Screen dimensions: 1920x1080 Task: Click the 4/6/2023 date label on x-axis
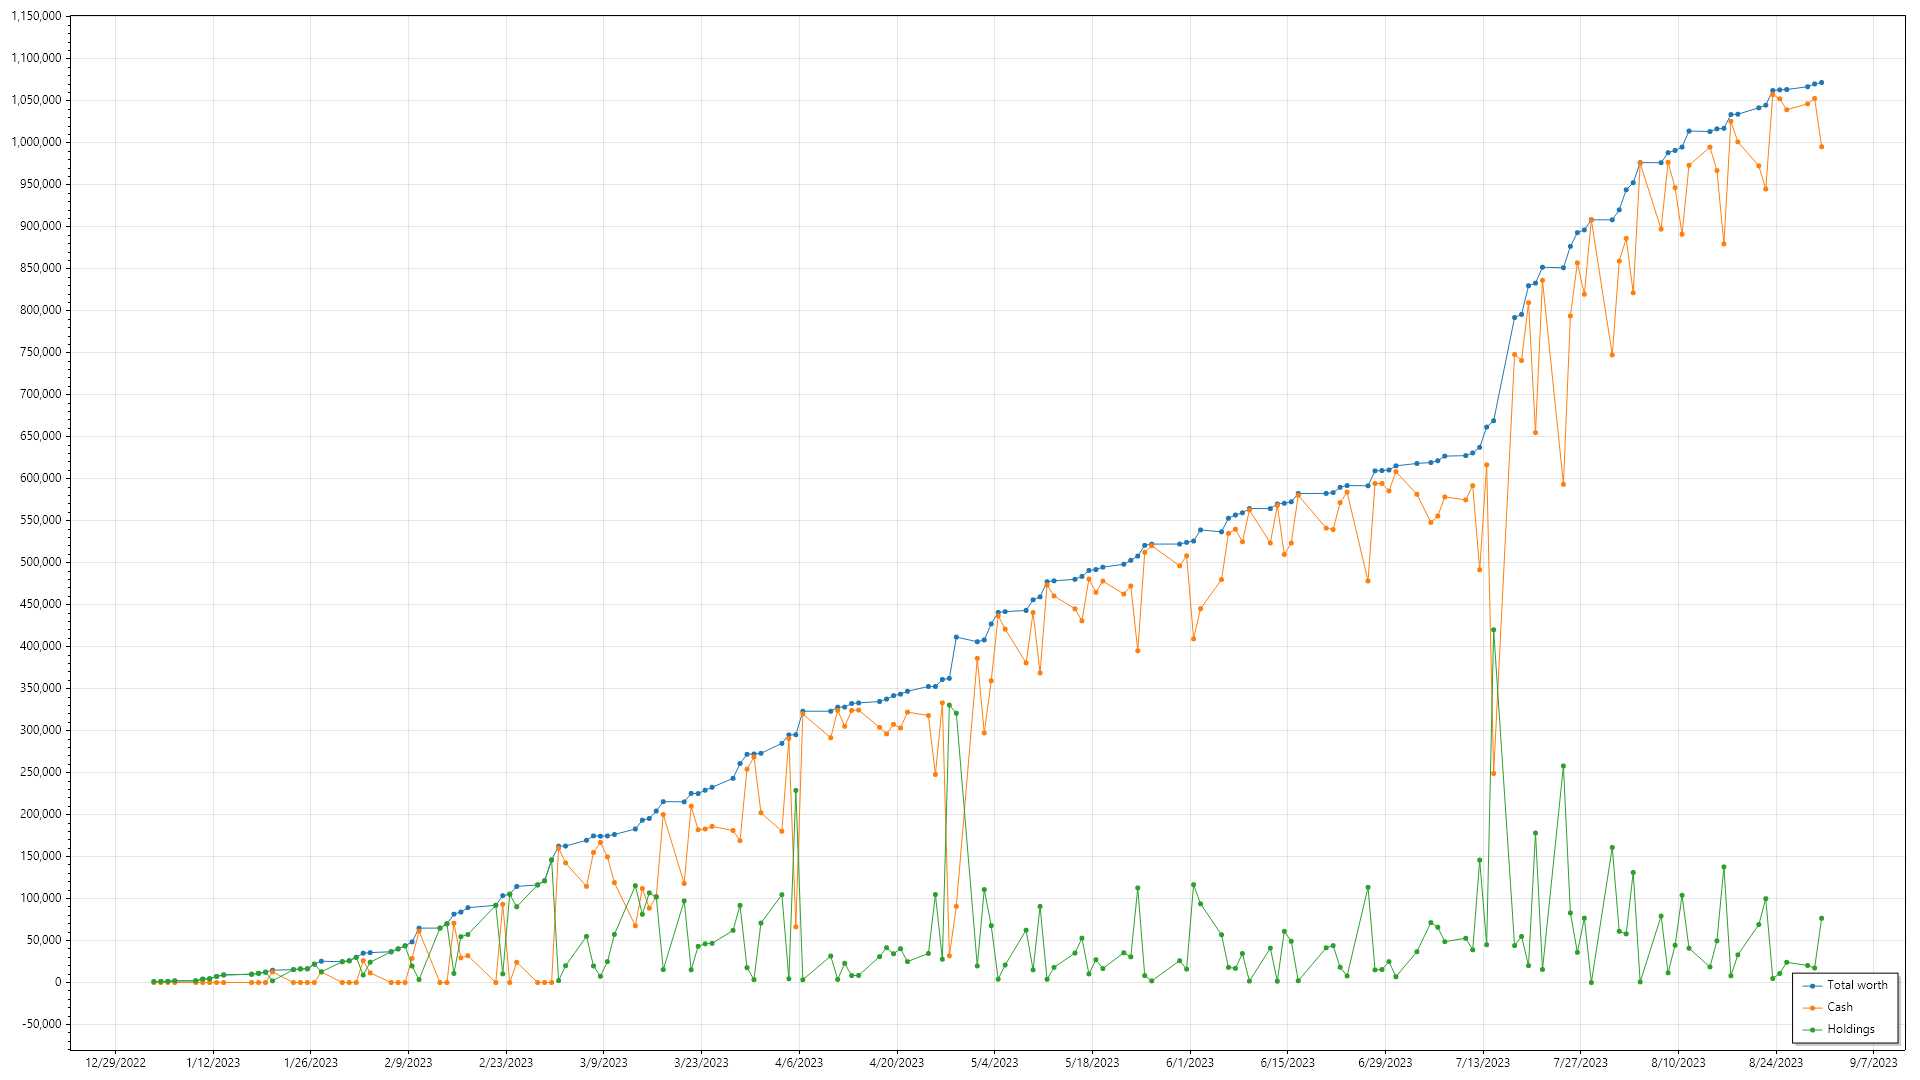798,1063
